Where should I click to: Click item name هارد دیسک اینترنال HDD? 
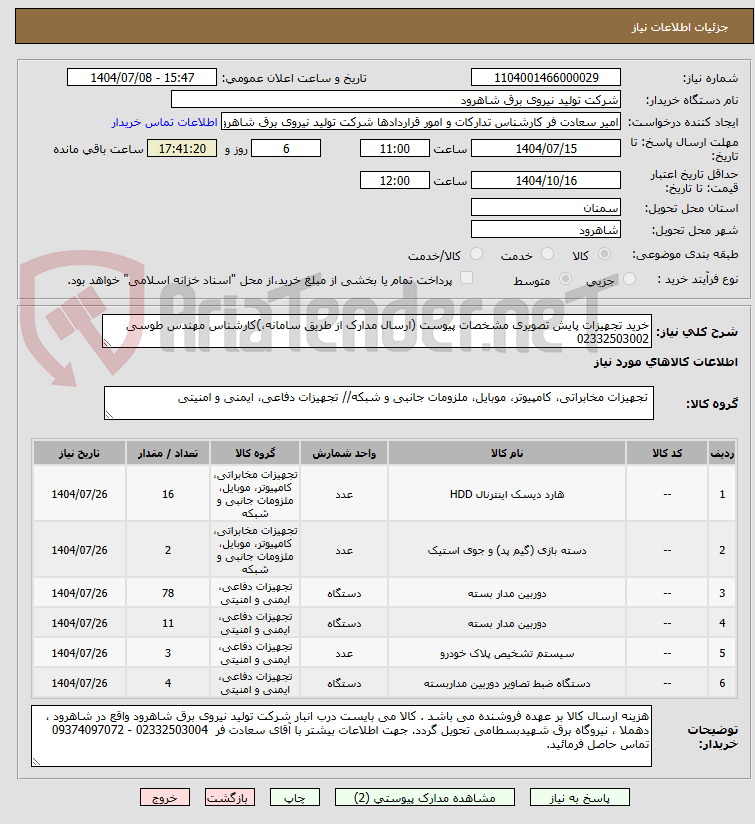tap(507, 494)
